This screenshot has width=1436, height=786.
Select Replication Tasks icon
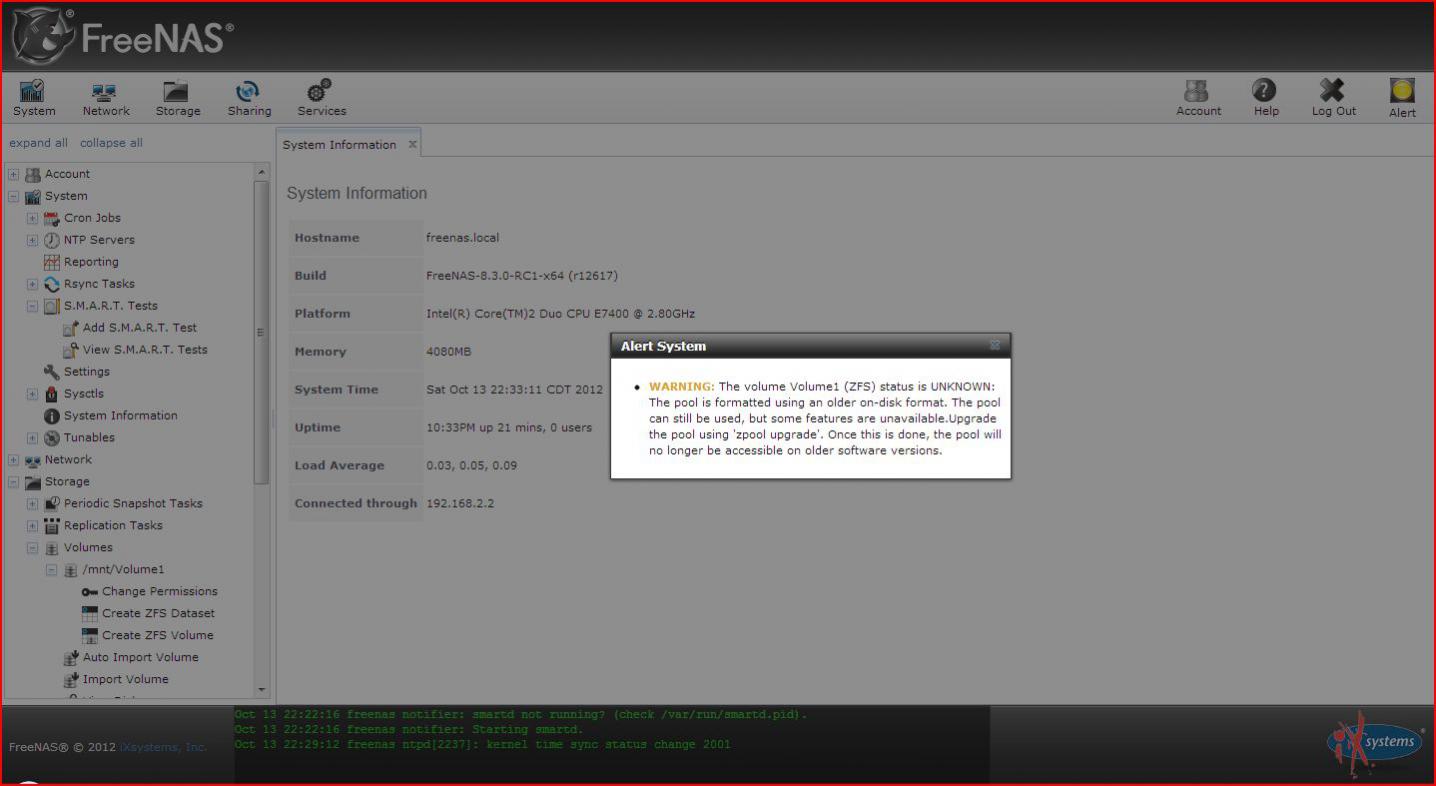pos(52,526)
